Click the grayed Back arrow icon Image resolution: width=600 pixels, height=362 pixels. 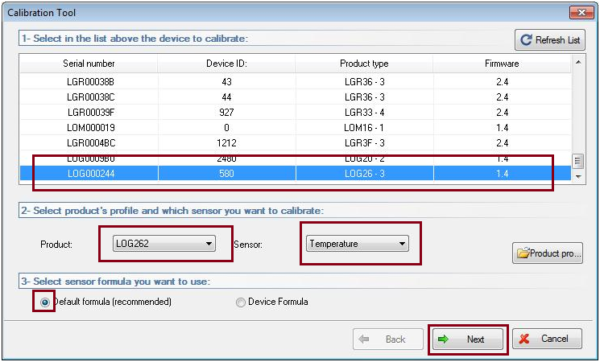click(x=364, y=339)
